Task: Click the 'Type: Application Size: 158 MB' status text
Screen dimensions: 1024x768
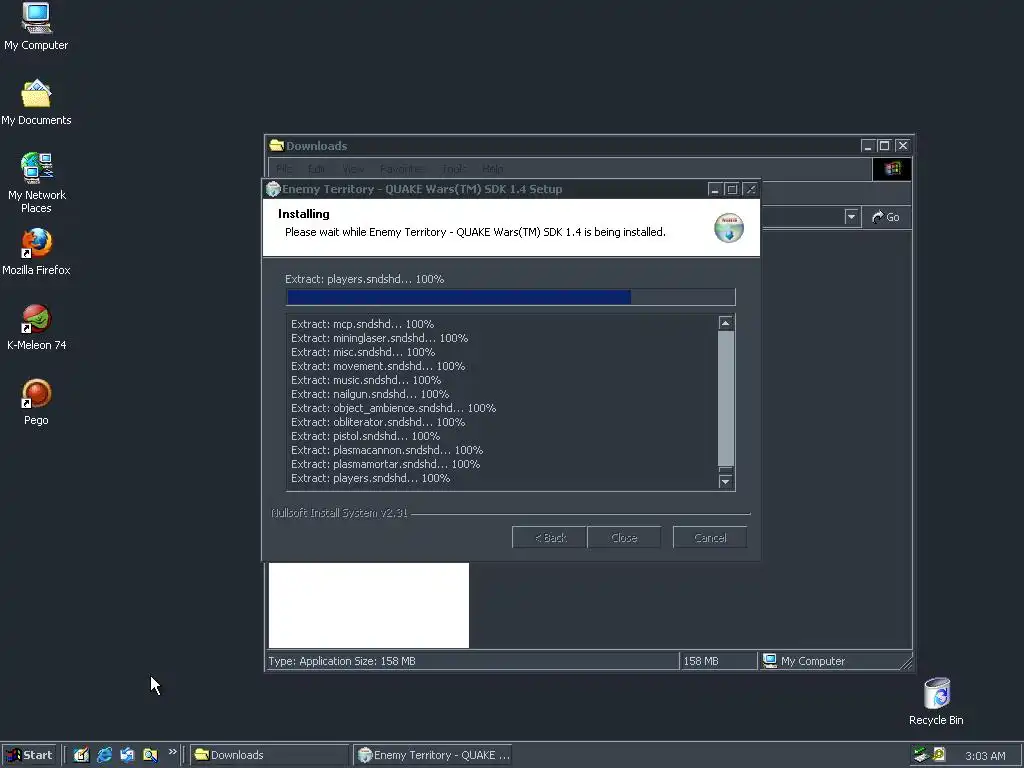Action: [x=342, y=661]
